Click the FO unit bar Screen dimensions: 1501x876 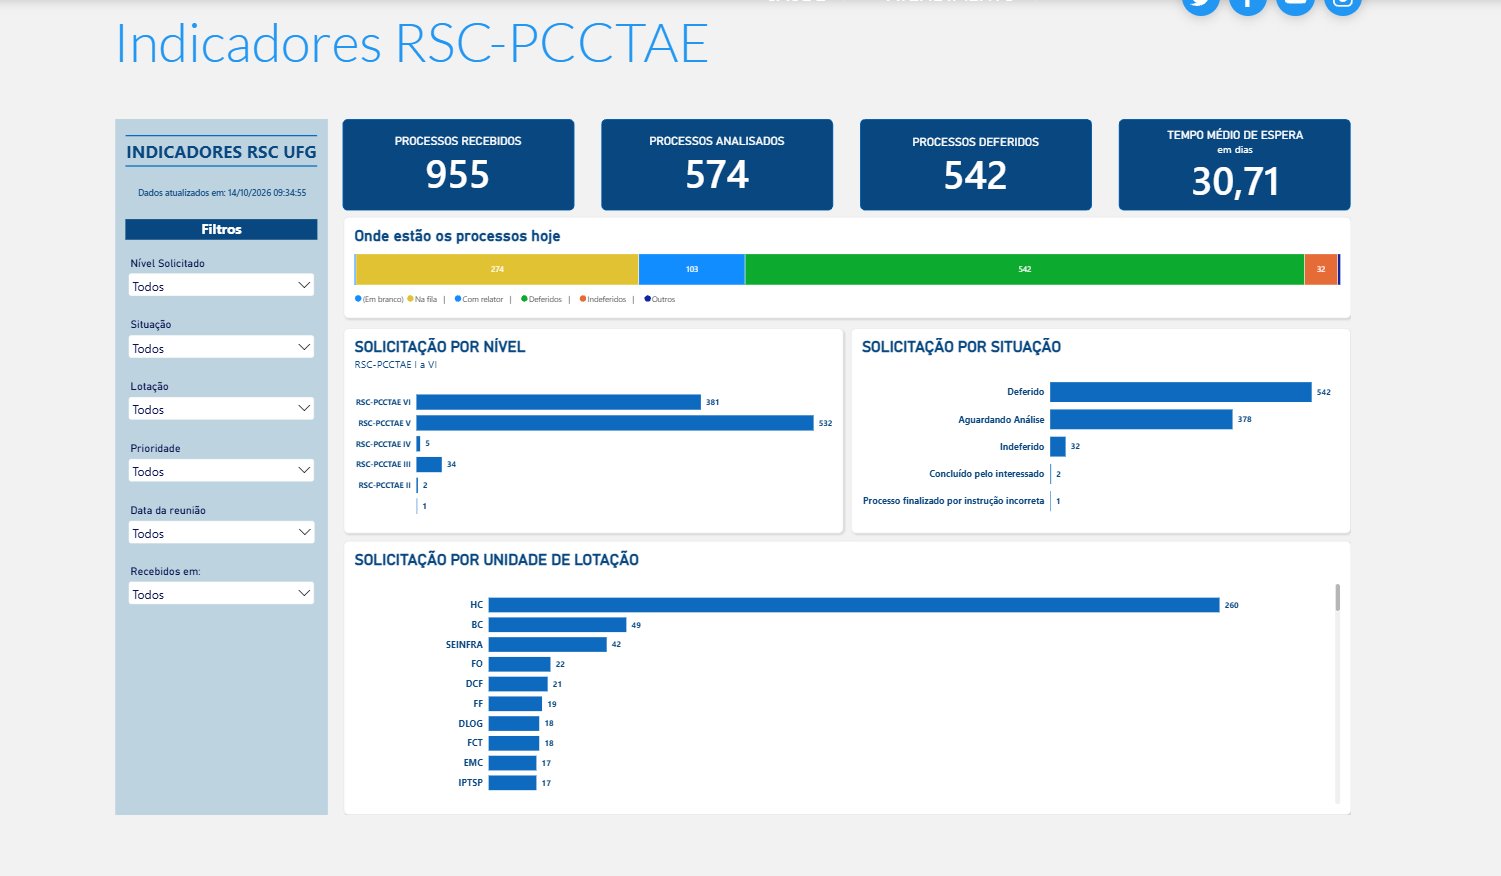click(x=520, y=664)
